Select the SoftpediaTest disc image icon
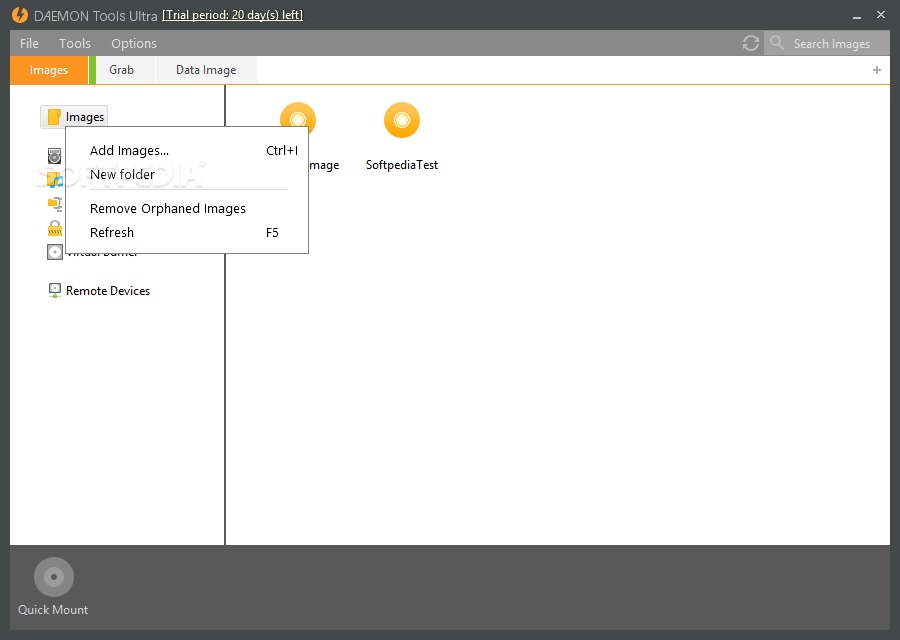900x640 pixels. pos(402,120)
